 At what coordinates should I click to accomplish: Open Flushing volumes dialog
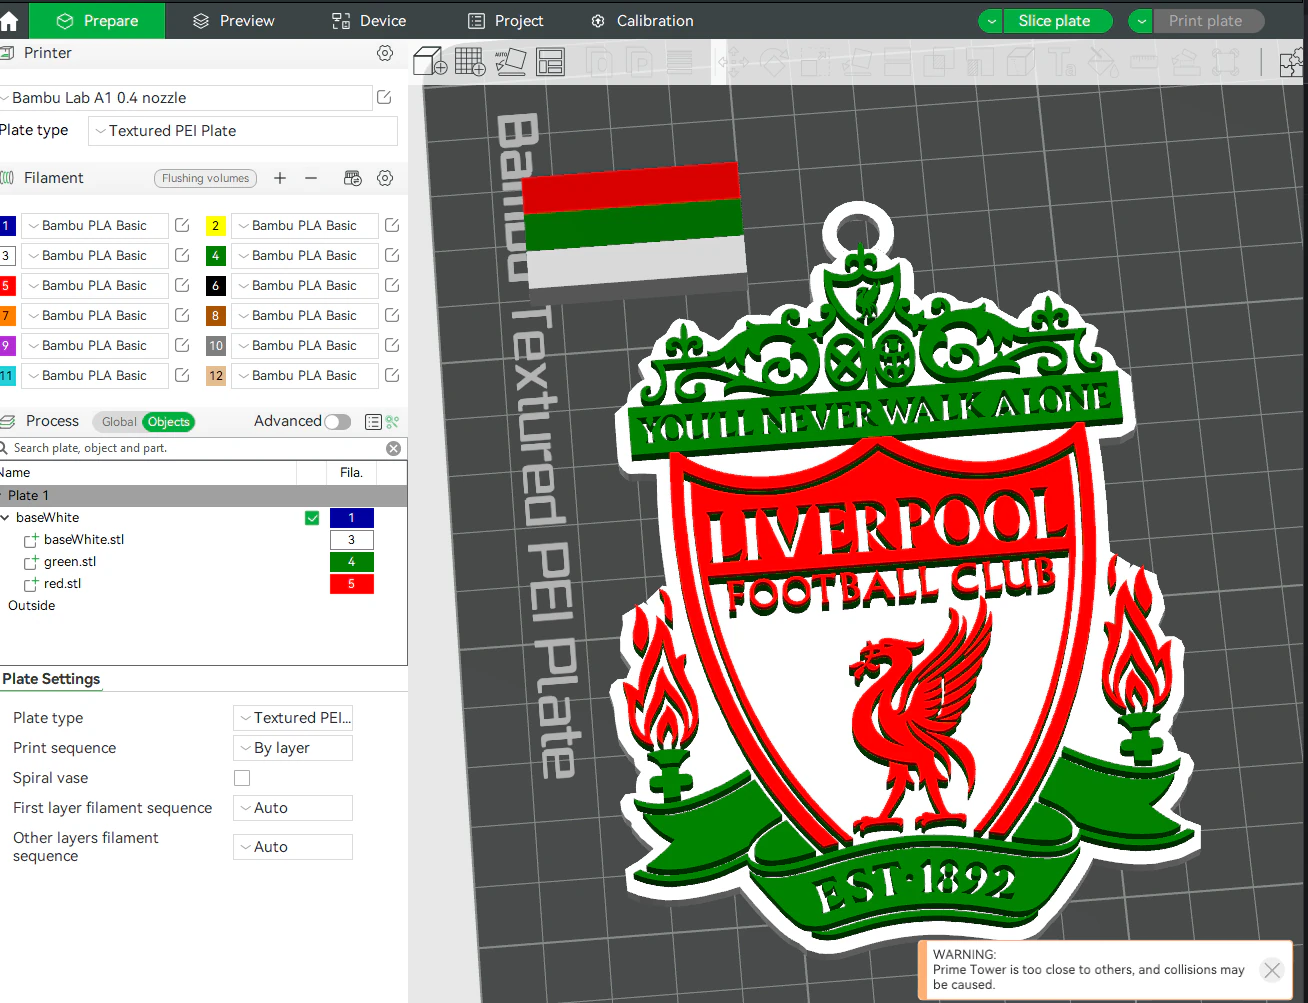205,178
